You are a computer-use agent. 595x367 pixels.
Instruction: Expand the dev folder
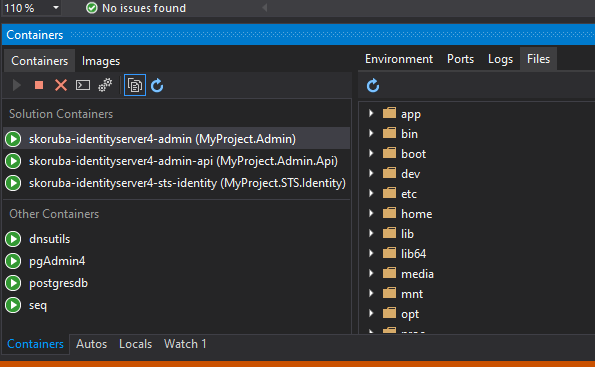371,173
